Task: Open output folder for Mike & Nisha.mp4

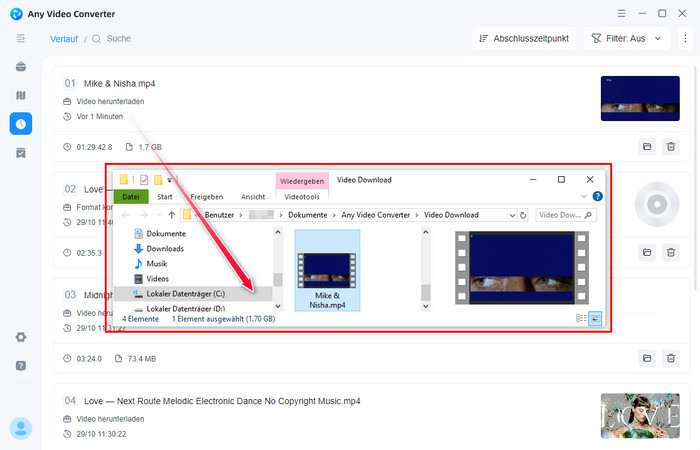Action: click(647, 147)
